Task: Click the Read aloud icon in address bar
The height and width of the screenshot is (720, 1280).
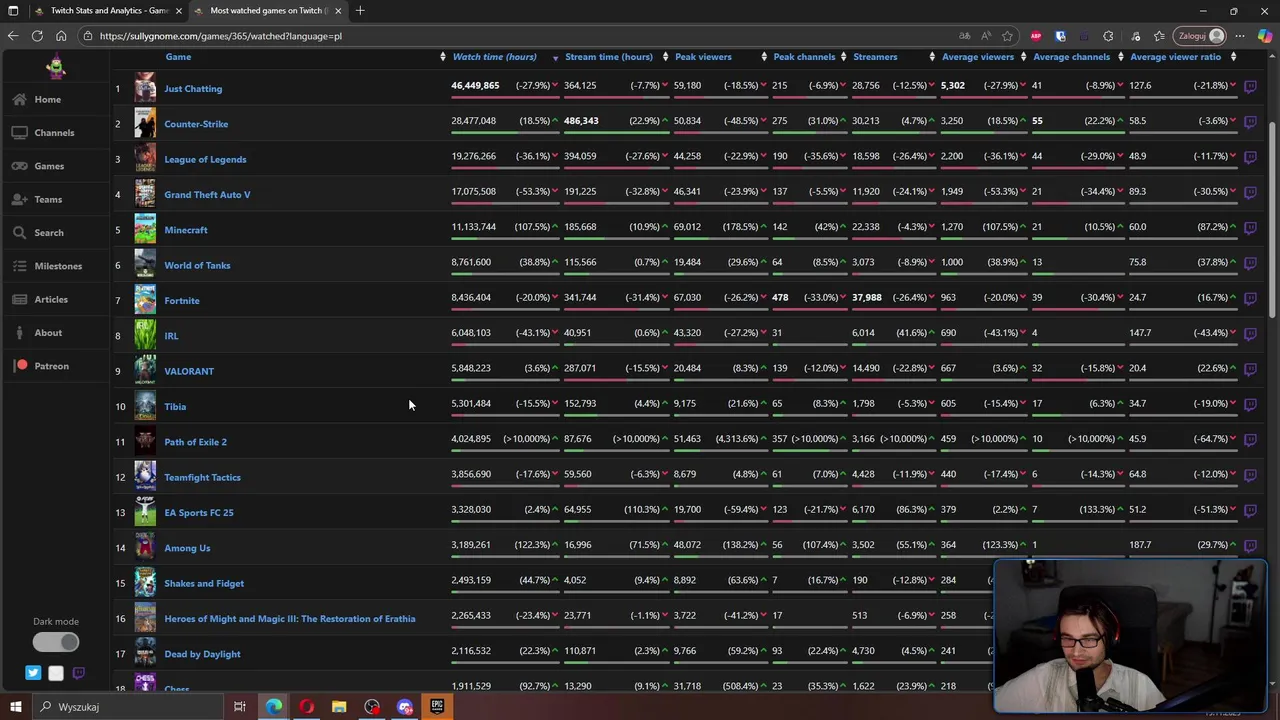Action: 986,36
